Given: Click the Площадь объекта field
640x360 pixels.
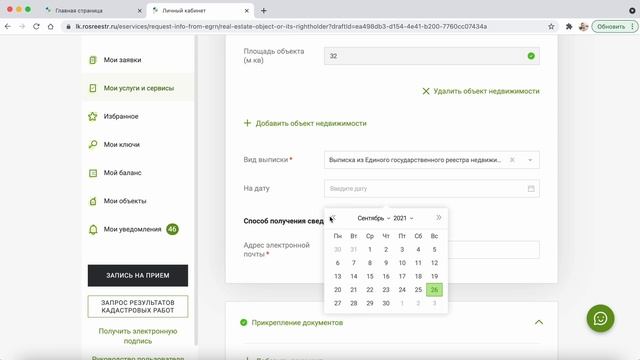Looking at the screenshot, I should 431,56.
